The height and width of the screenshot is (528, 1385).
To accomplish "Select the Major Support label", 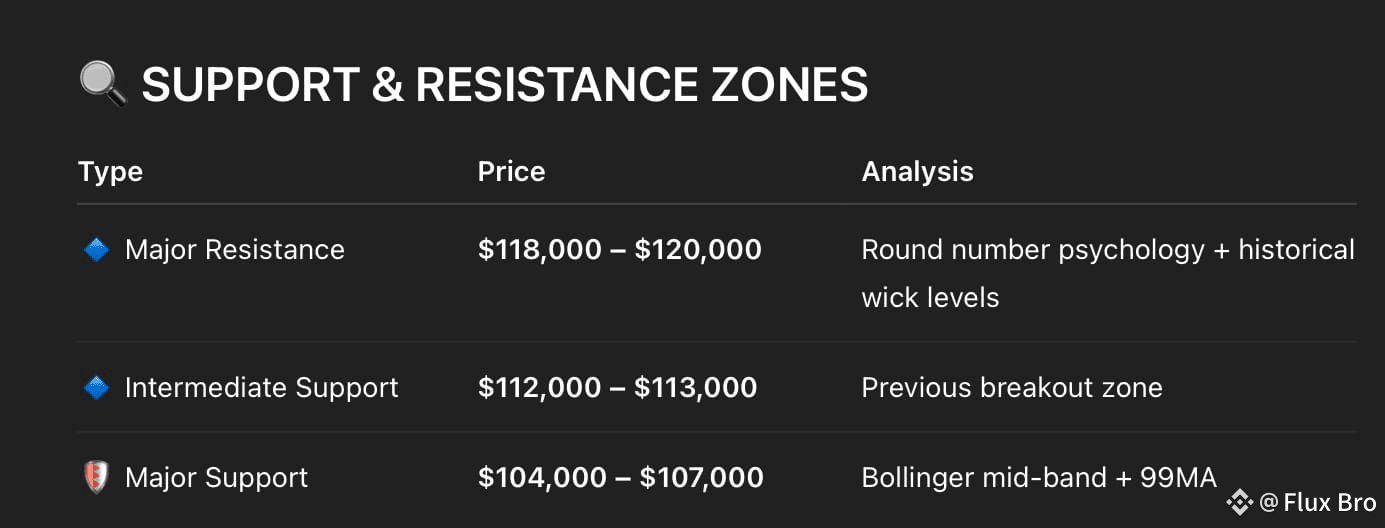I will [216, 477].
